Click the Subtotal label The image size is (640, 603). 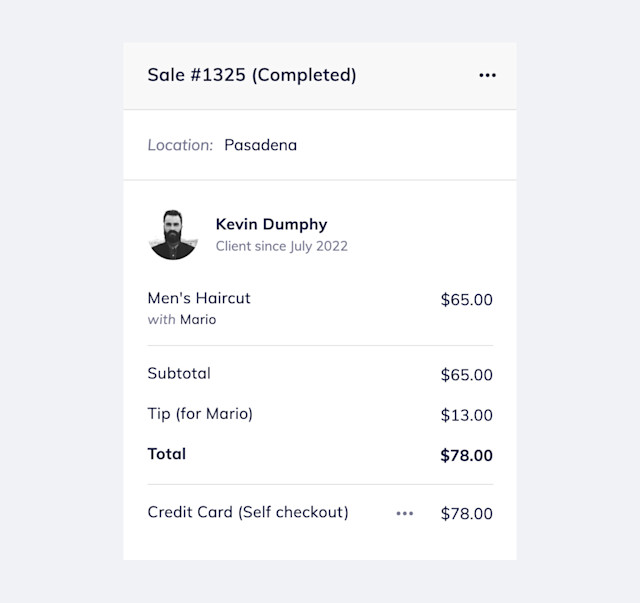pos(179,373)
